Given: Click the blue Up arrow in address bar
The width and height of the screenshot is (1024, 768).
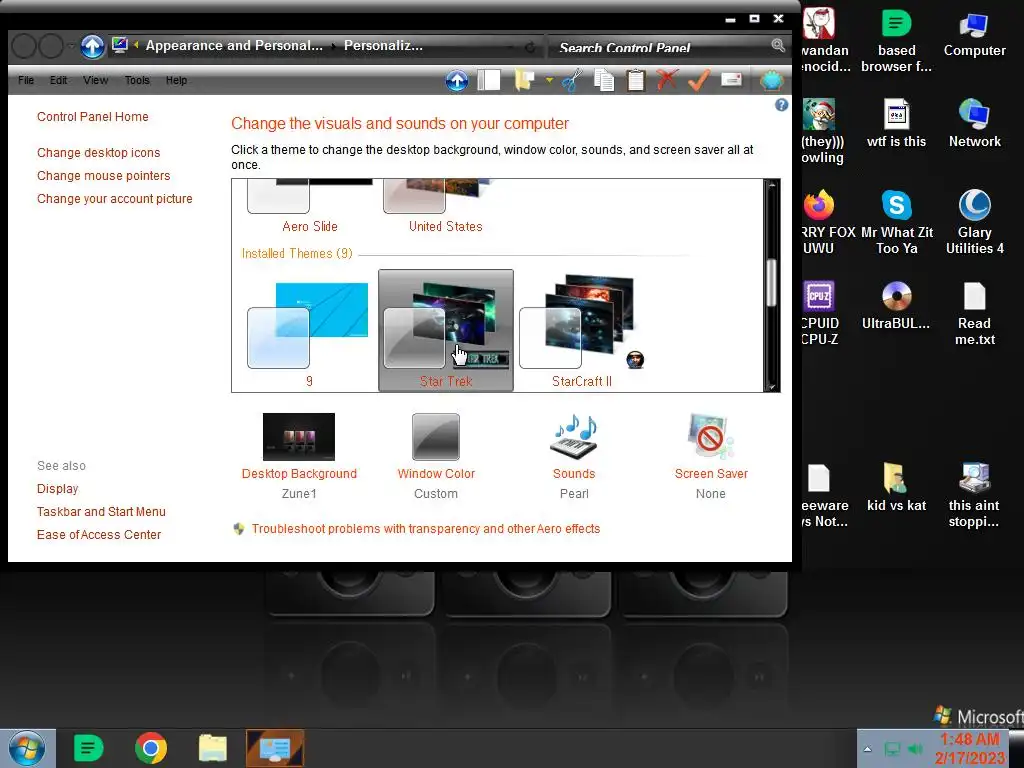Looking at the screenshot, I should (x=92, y=46).
